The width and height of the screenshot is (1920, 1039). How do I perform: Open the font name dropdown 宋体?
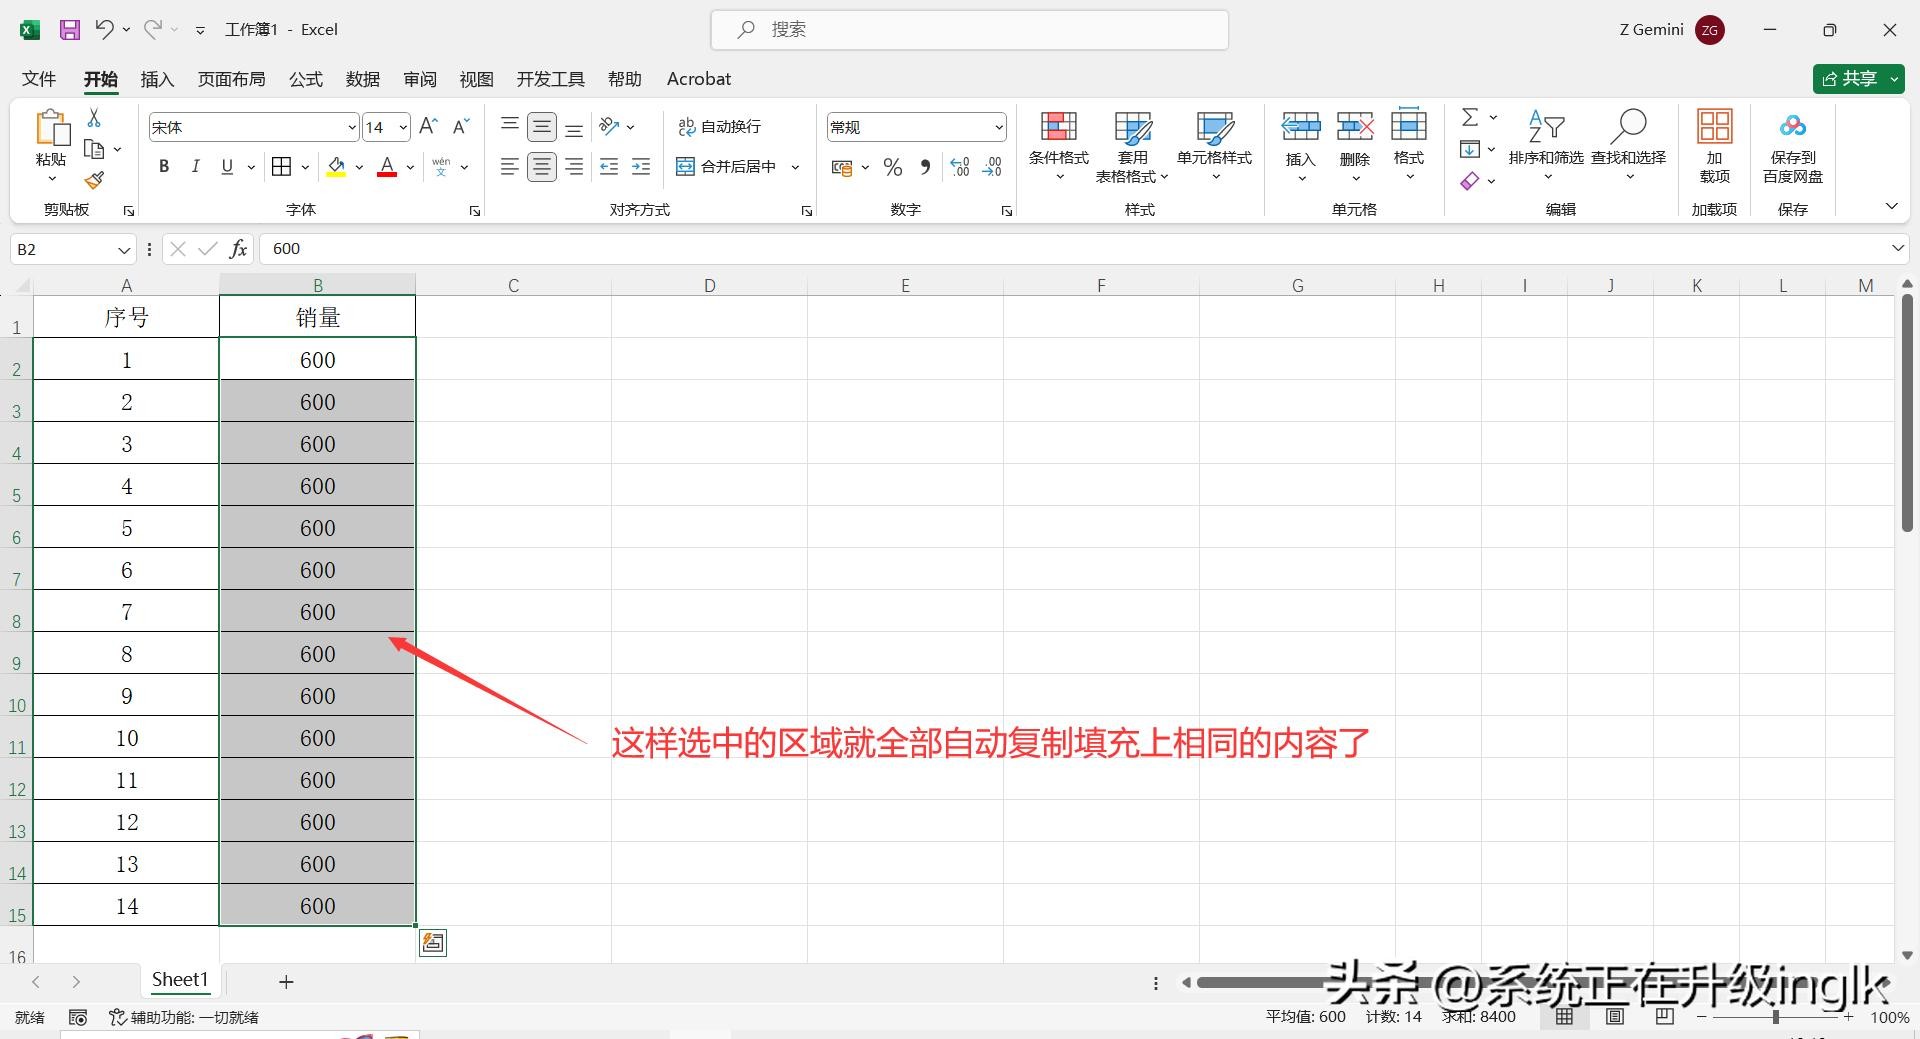coord(352,127)
